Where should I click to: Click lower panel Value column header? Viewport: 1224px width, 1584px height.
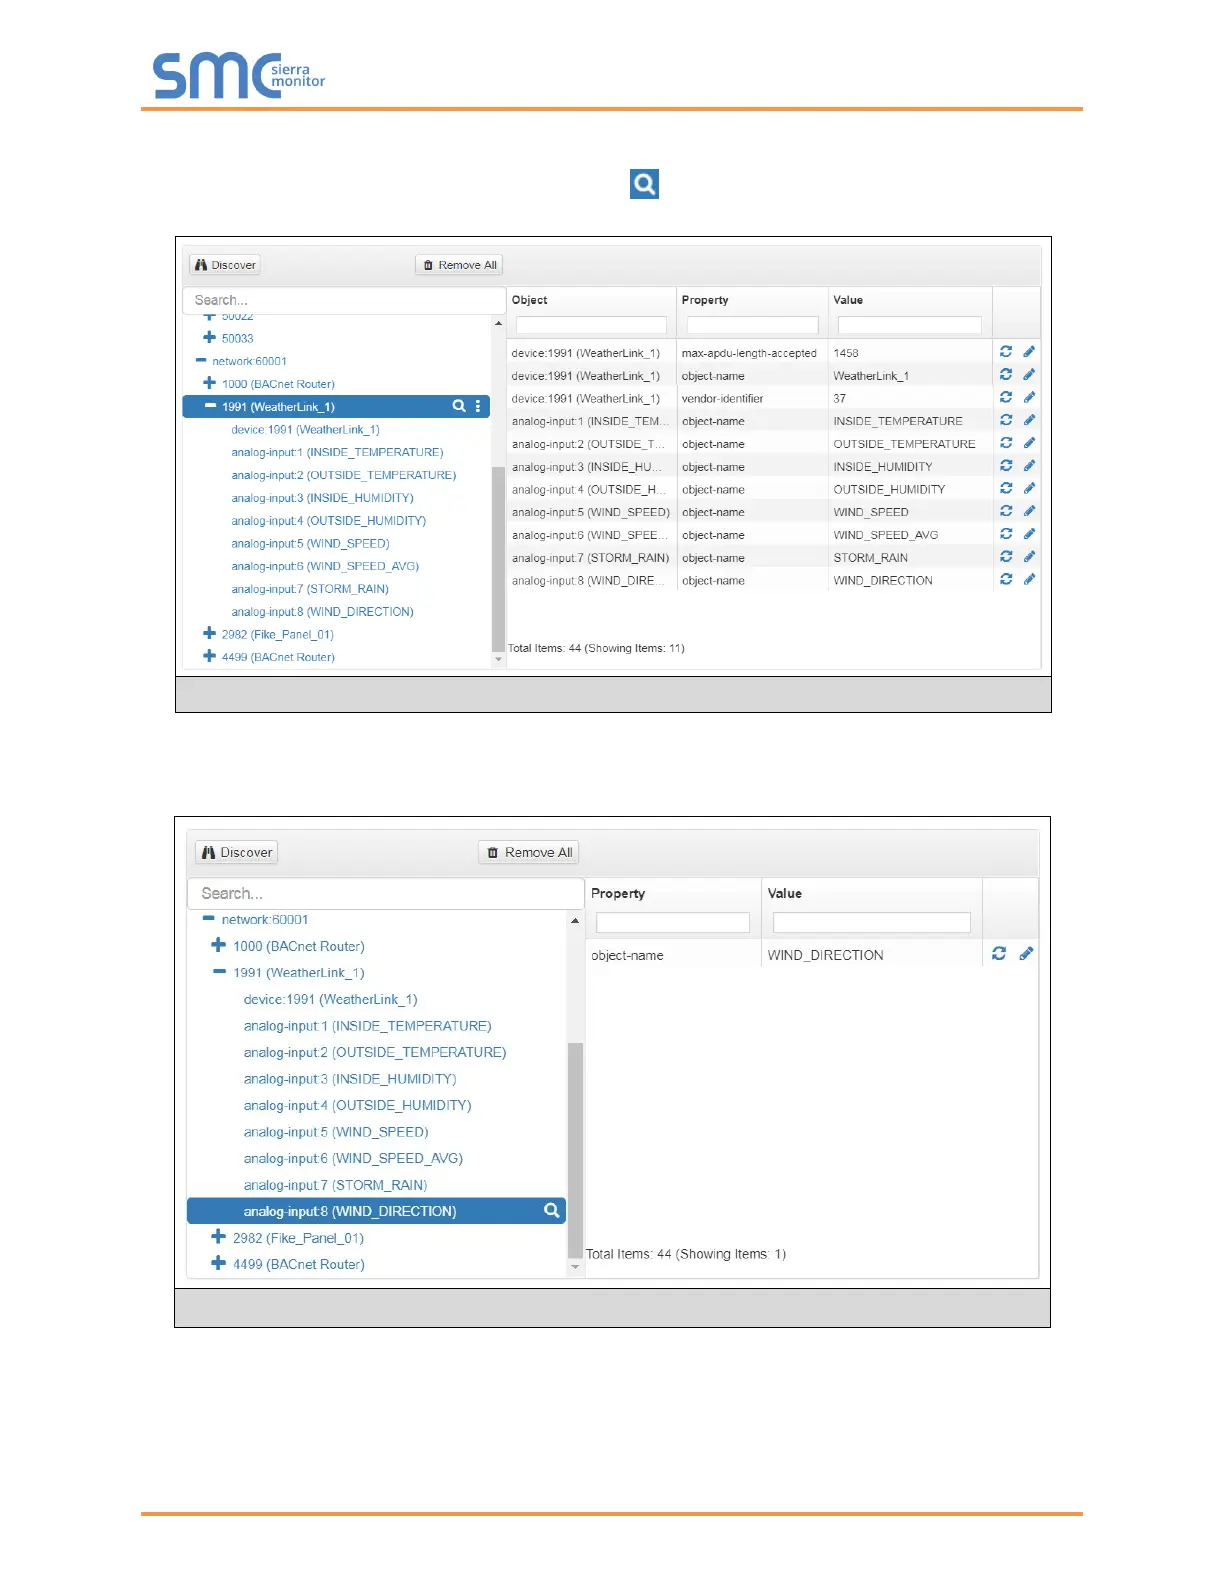[x=785, y=893]
